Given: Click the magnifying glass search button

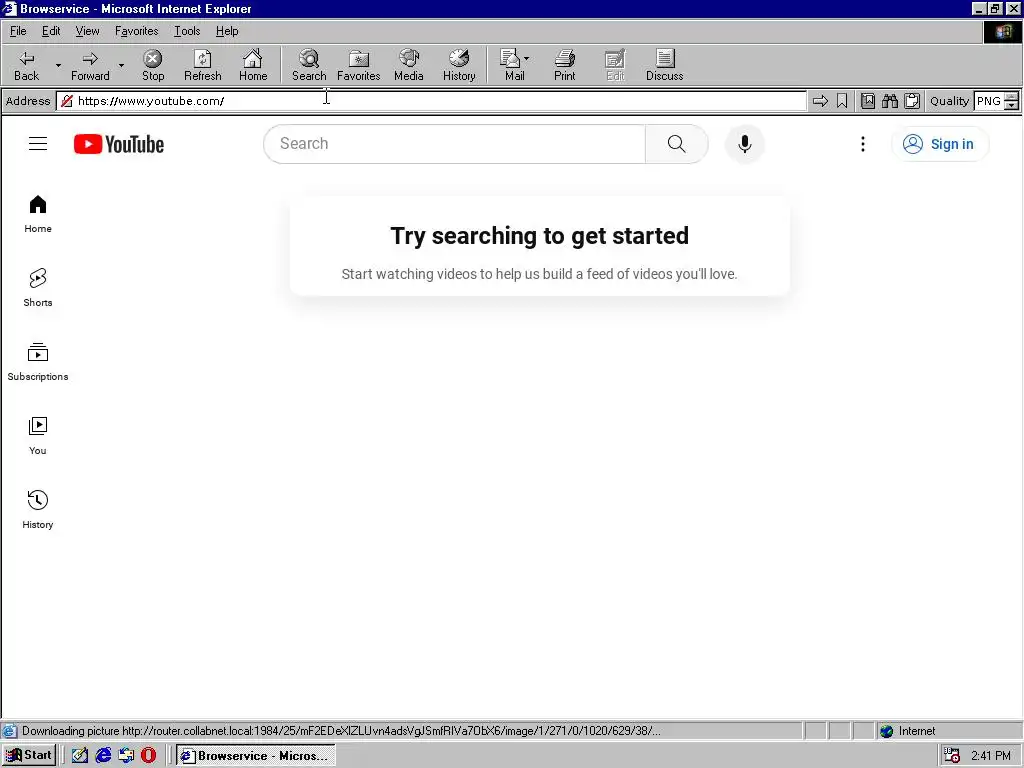Looking at the screenshot, I should [x=677, y=144].
